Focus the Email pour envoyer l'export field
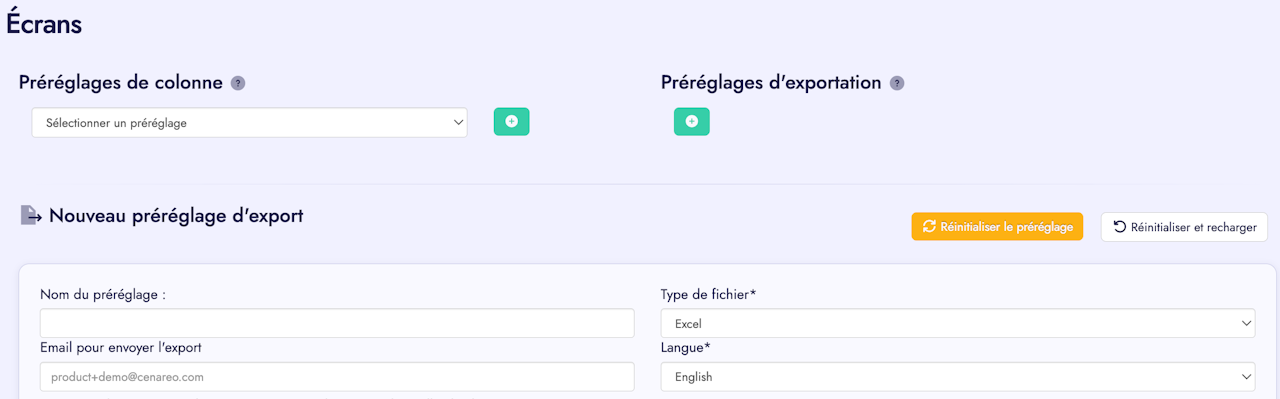This screenshot has height=399, width=1280. [x=337, y=377]
